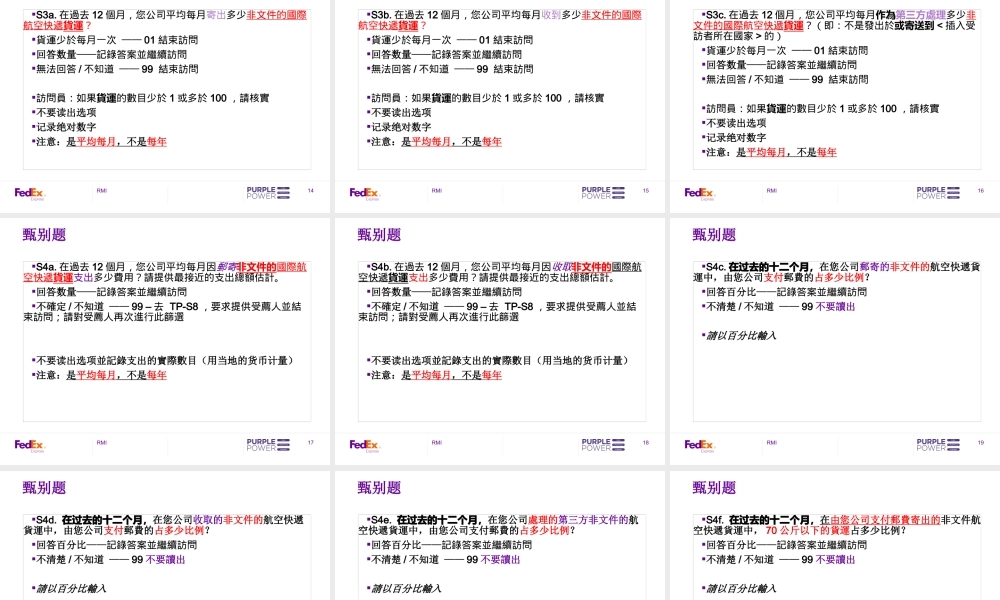Click the 甄别题 heading above question S4e
The height and width of the screenshot is (600, 1000).
pyautogui.click(x=379, y=488)
